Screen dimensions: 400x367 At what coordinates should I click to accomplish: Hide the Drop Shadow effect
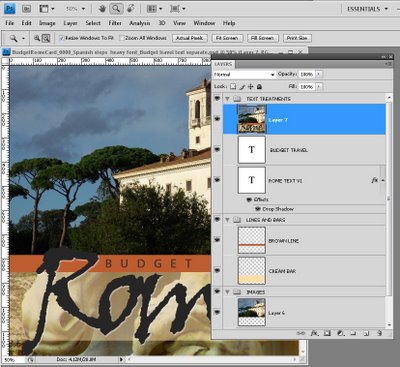tap(258, 209)
